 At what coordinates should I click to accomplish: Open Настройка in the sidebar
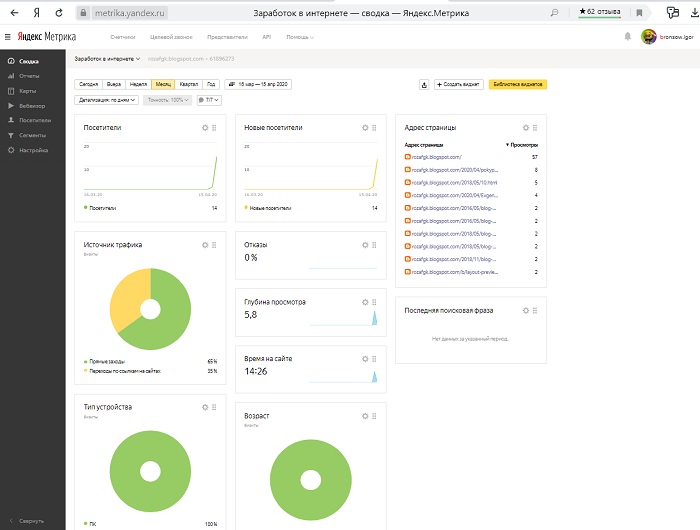(x=33, y=150)
